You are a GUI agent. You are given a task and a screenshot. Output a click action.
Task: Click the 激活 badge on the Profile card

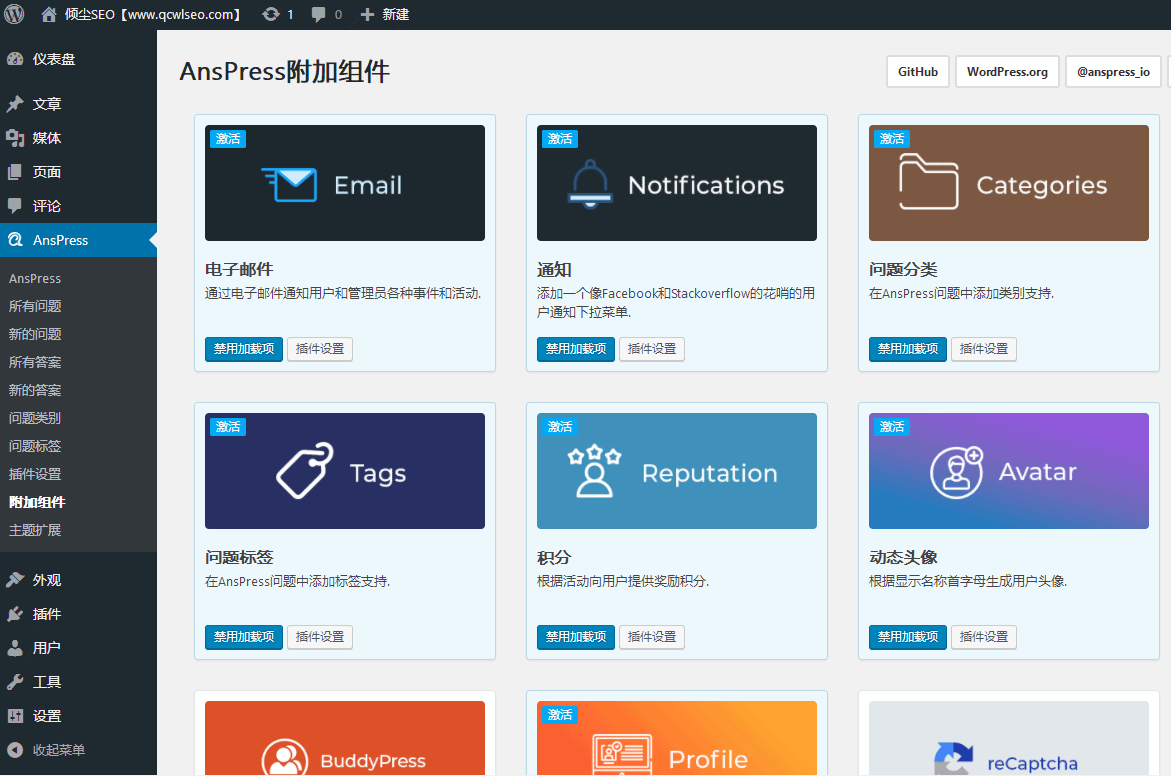[560, 715]
